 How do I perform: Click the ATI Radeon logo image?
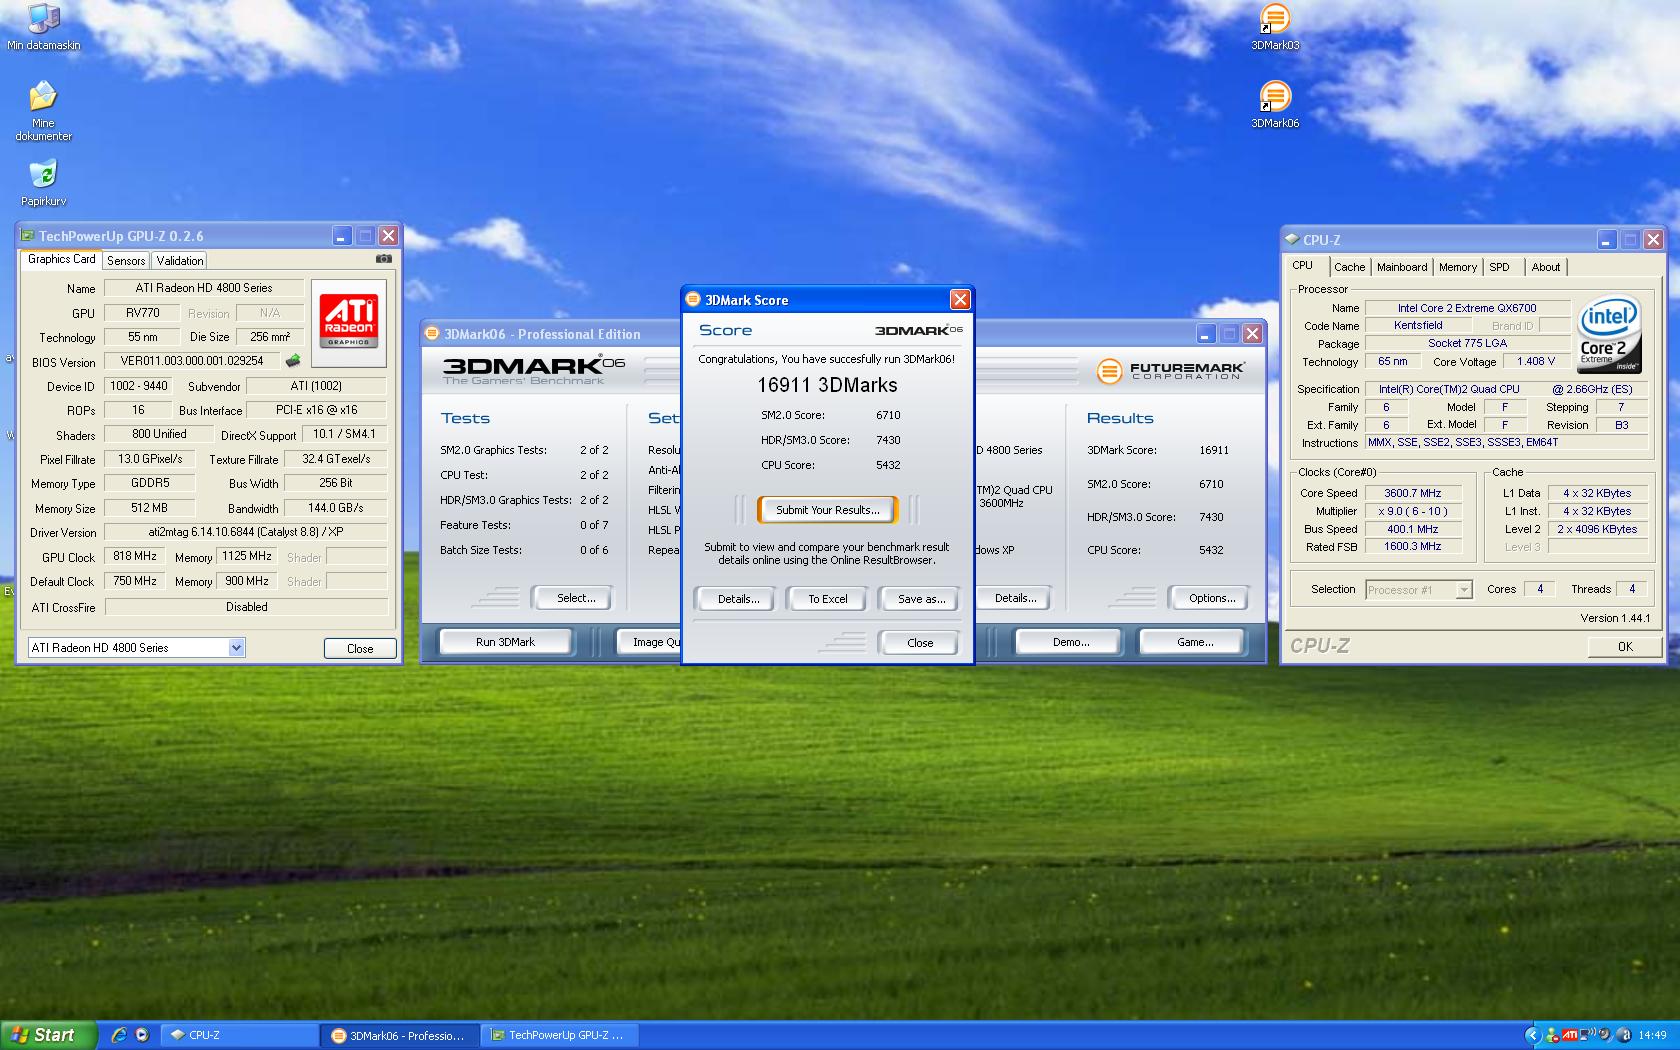(348, 318)
